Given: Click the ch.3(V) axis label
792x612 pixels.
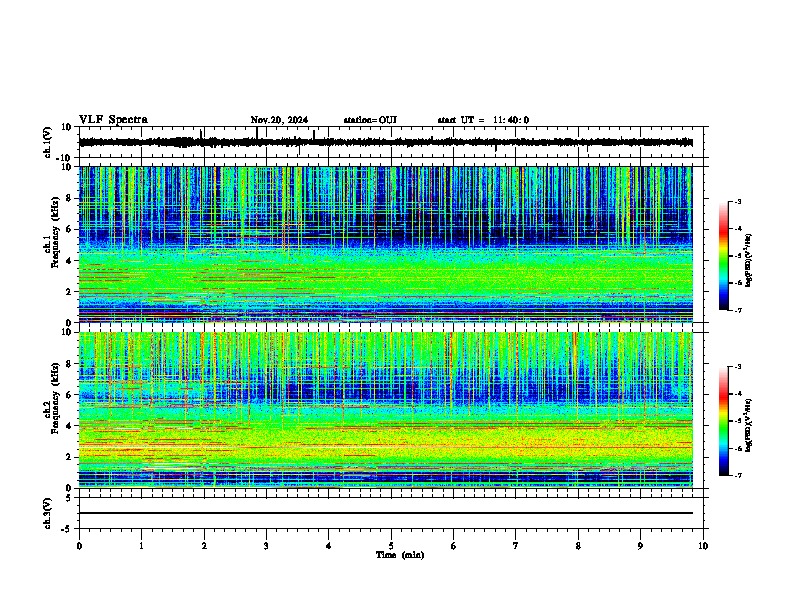Looking at the screenshot, I should click(x=47, y=513).
